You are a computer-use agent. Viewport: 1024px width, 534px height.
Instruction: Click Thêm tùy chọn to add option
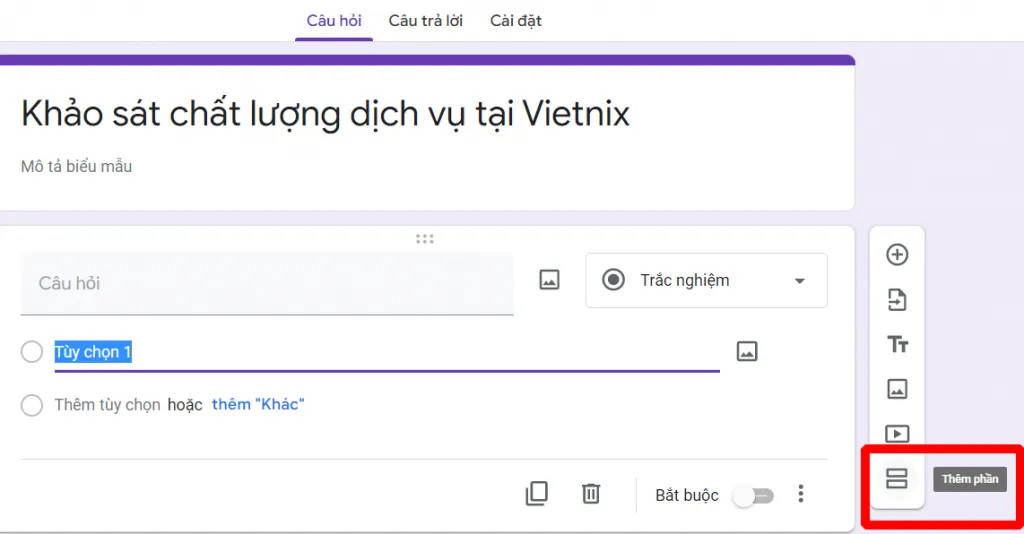(107, 405)
